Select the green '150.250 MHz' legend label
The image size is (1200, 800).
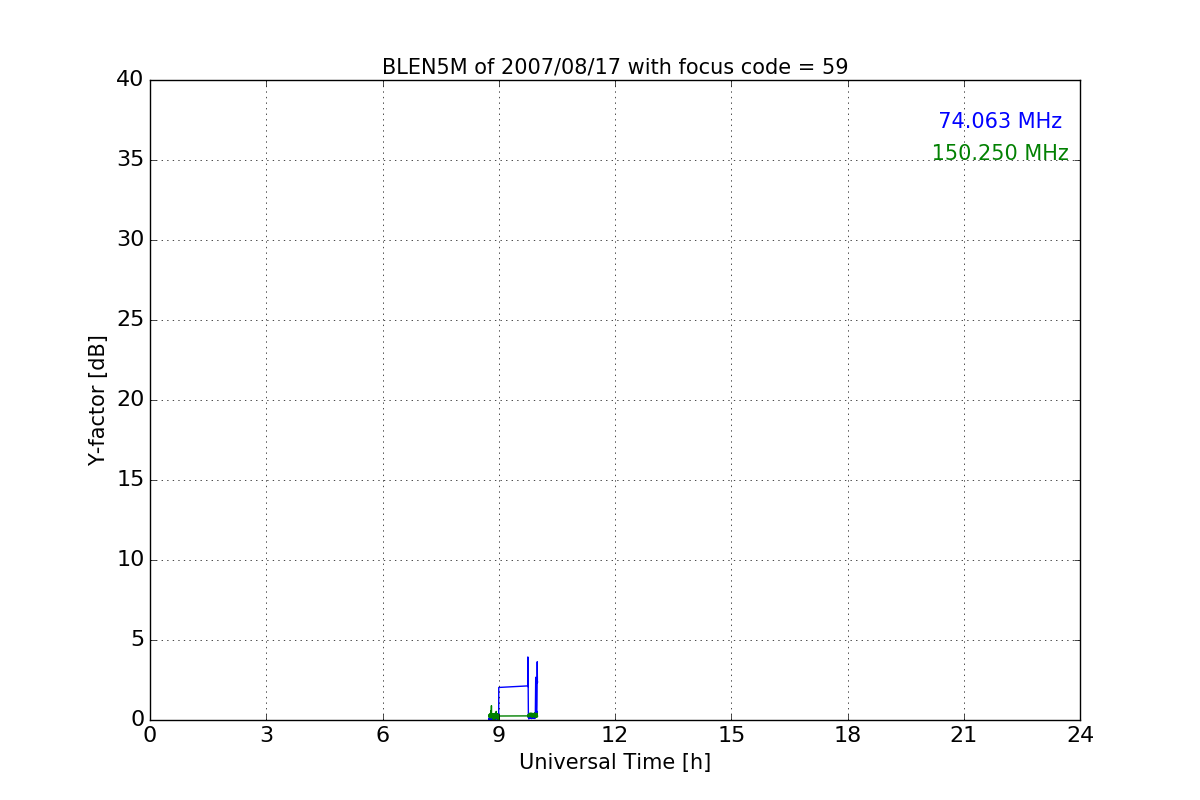coord(1000,153)
